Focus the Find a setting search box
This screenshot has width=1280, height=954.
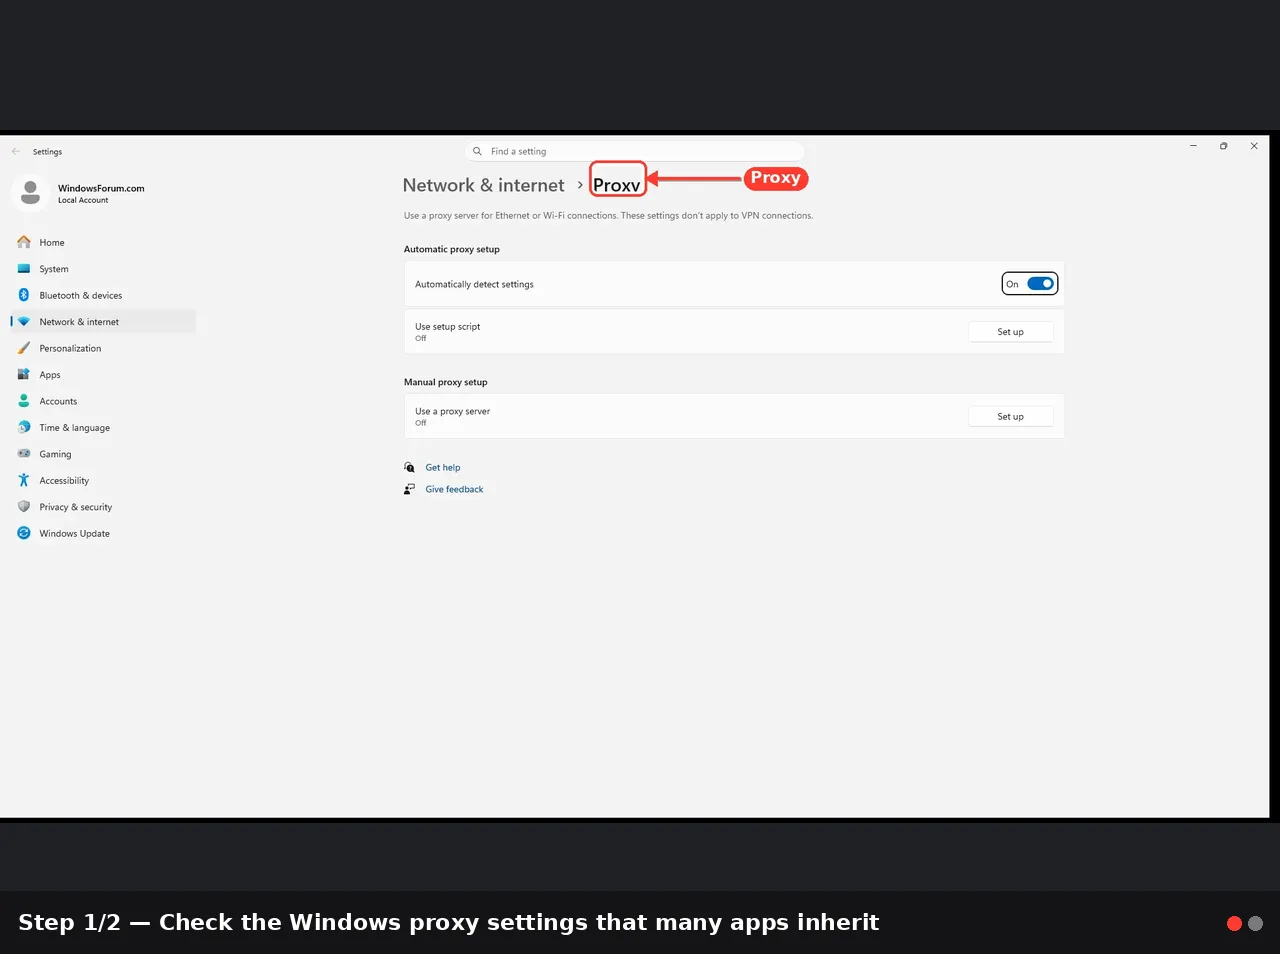[634, 151]
